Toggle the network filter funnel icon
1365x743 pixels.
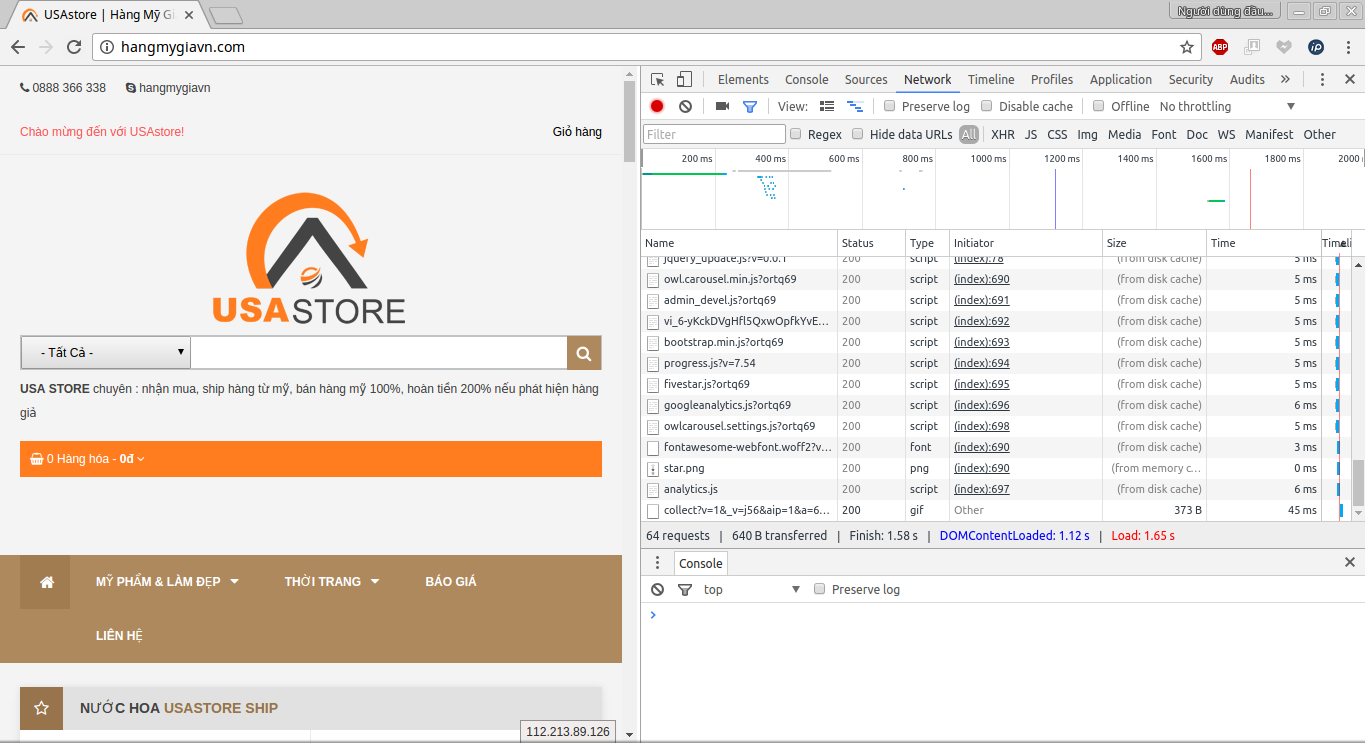[x=750, y=106]
